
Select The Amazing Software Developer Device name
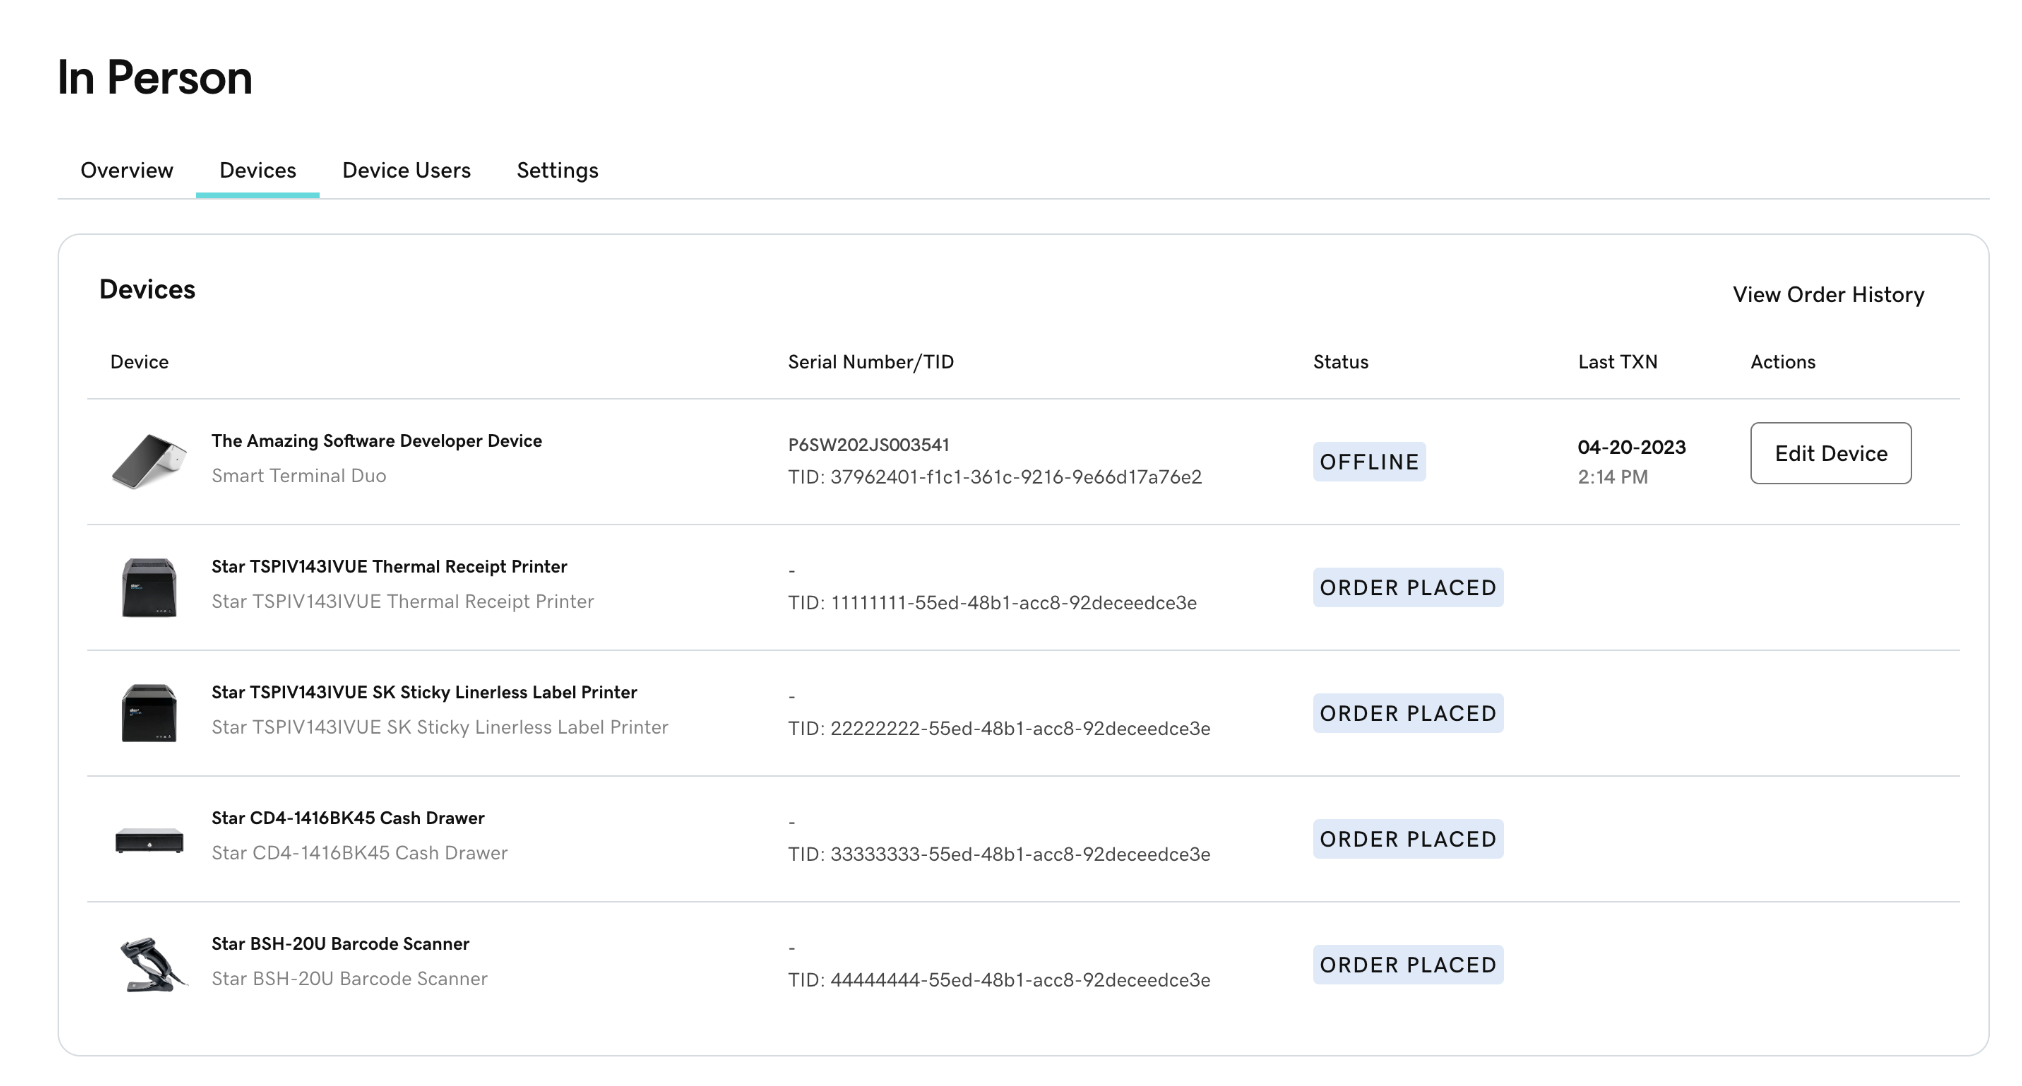pos(376,441)
